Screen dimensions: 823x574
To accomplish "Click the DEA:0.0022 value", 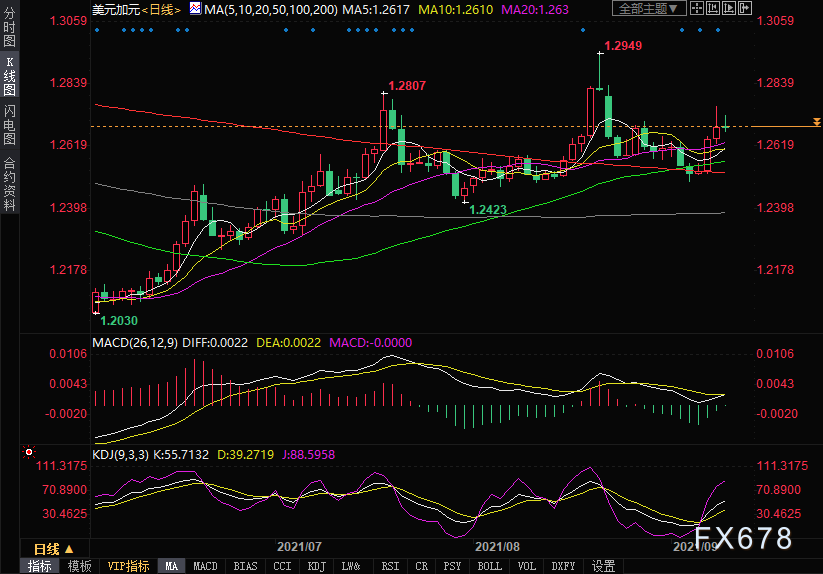I will 288,343.
